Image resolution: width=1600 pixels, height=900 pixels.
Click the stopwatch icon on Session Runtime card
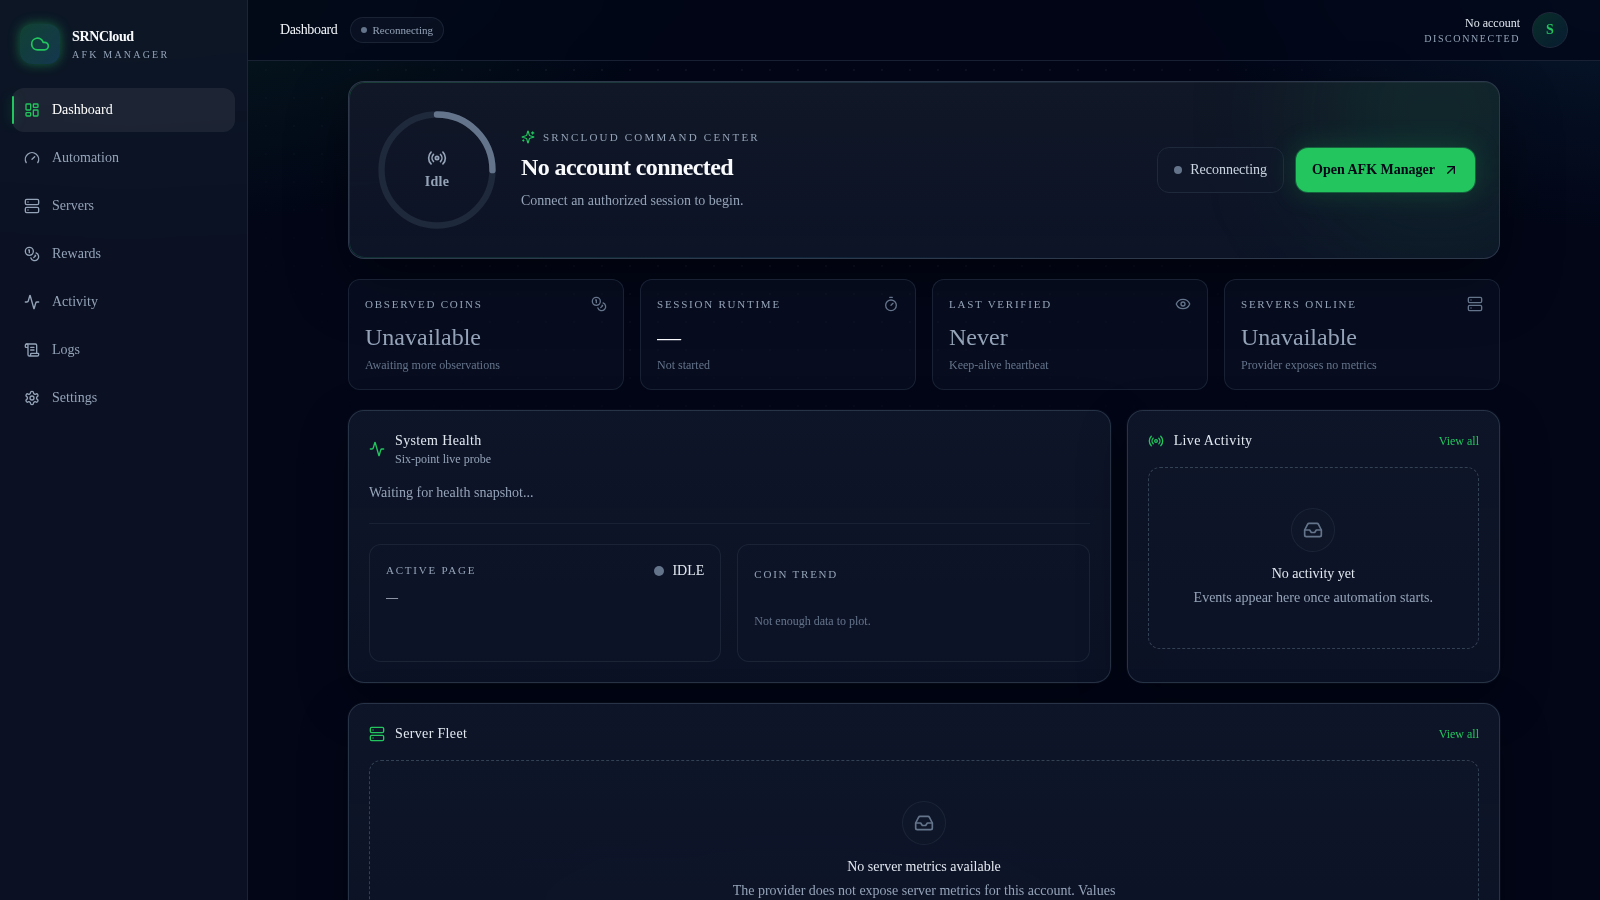click(x=891, y=304)
